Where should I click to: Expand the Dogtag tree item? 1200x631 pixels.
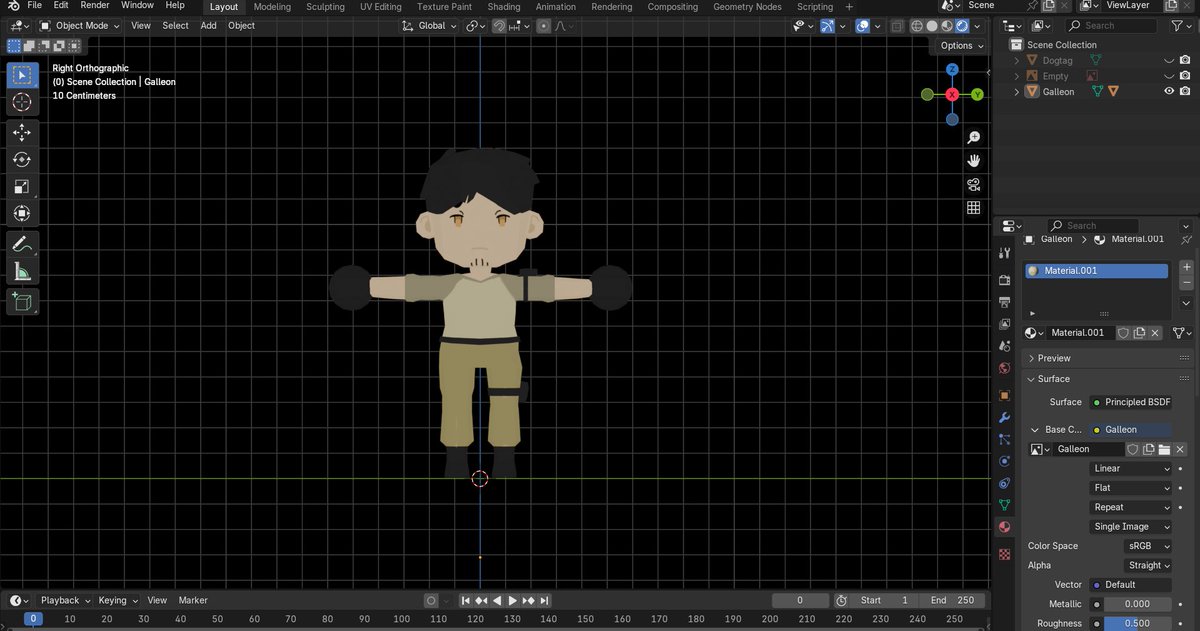coord(1017,61)
